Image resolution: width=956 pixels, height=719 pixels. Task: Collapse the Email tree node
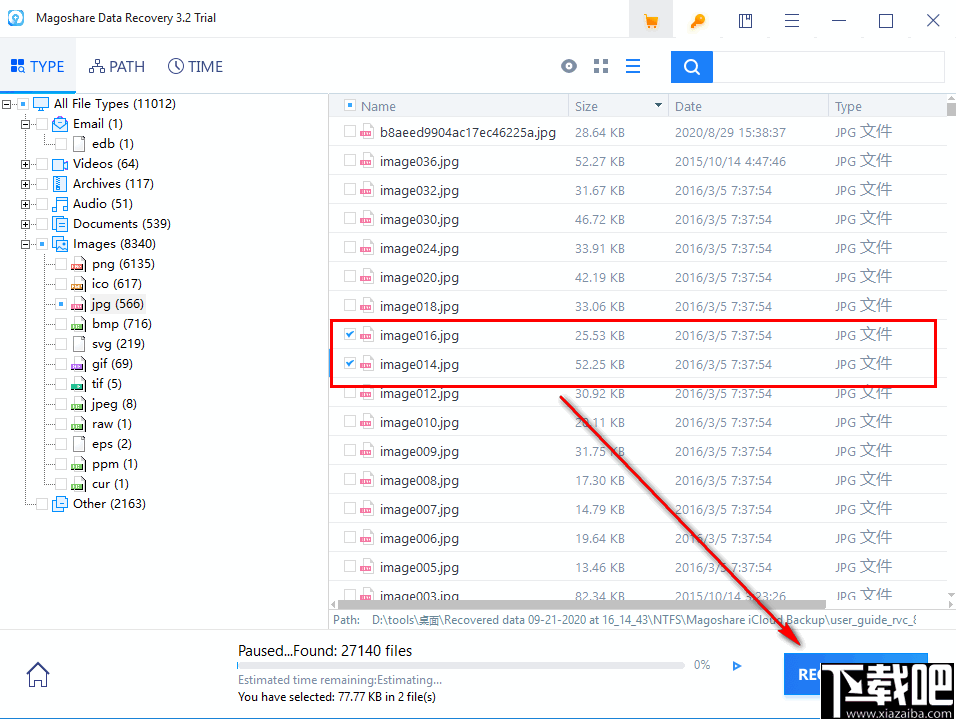(26, 124)
